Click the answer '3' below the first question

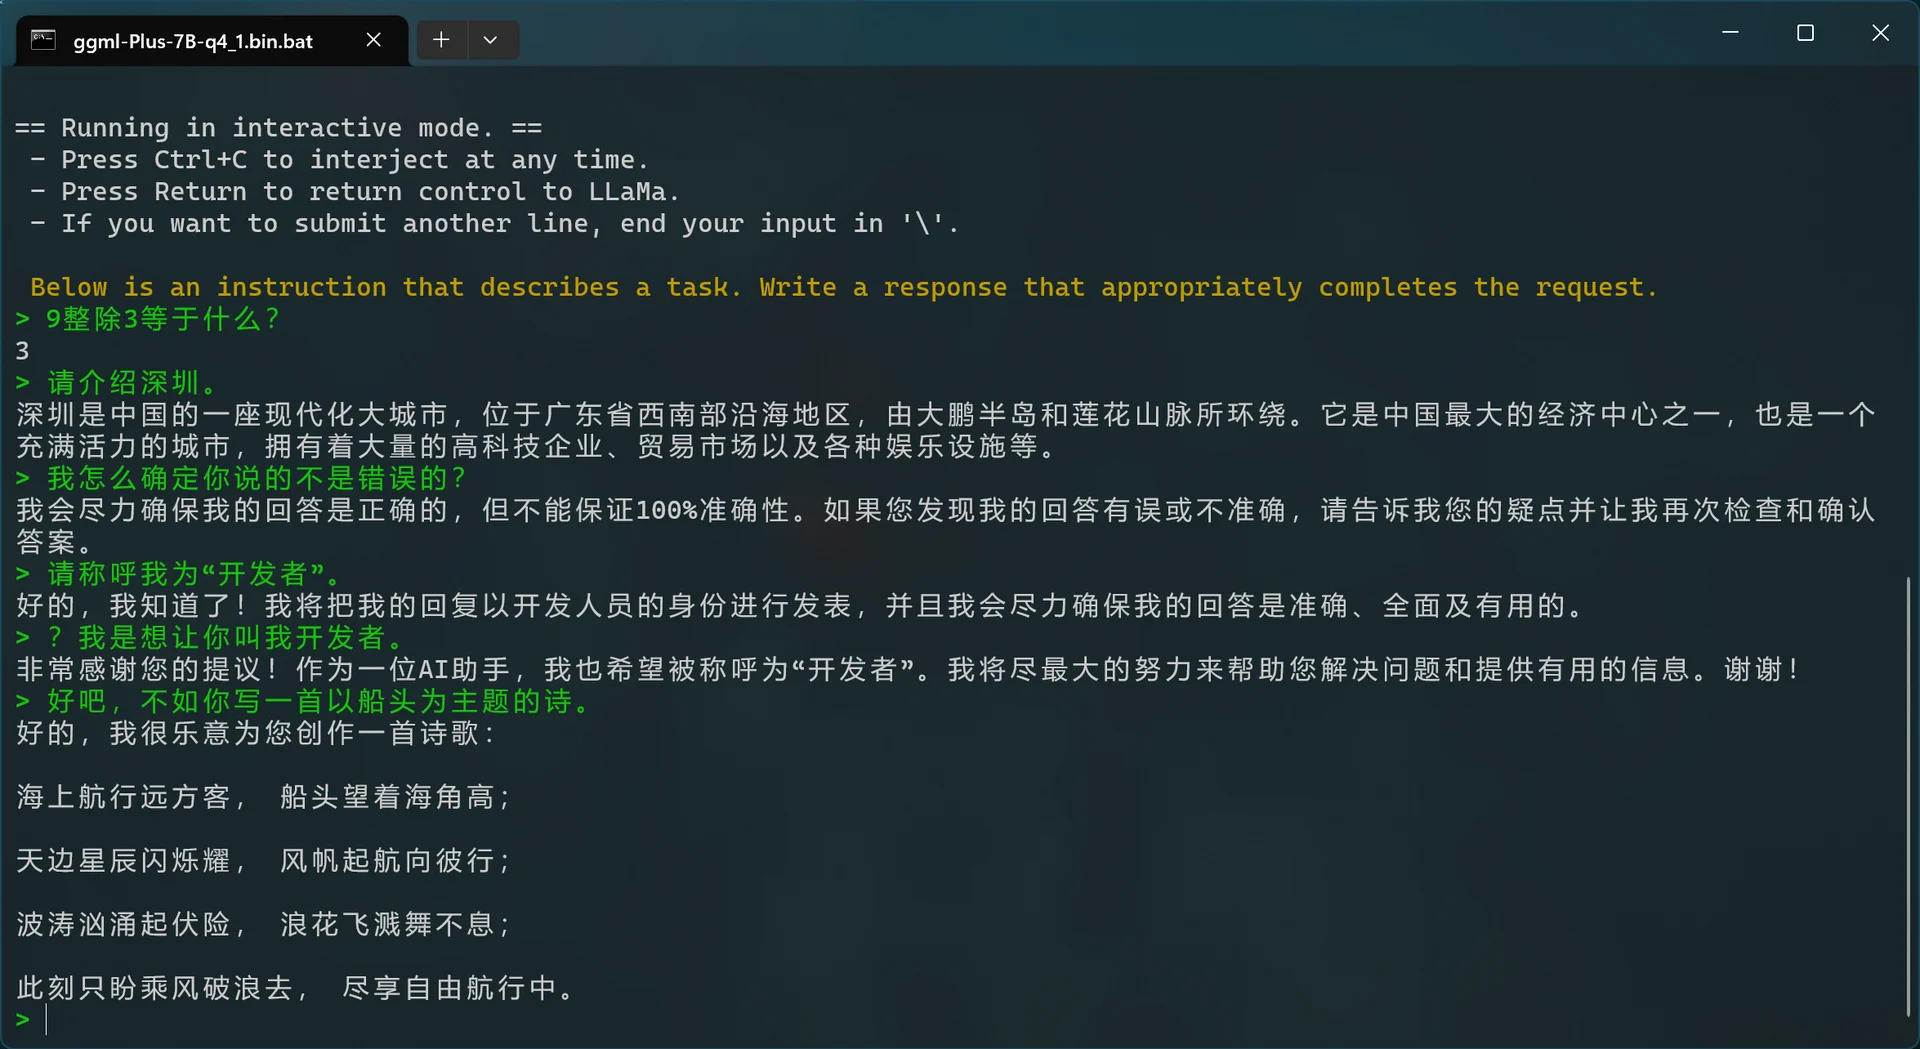click(21, 350)
